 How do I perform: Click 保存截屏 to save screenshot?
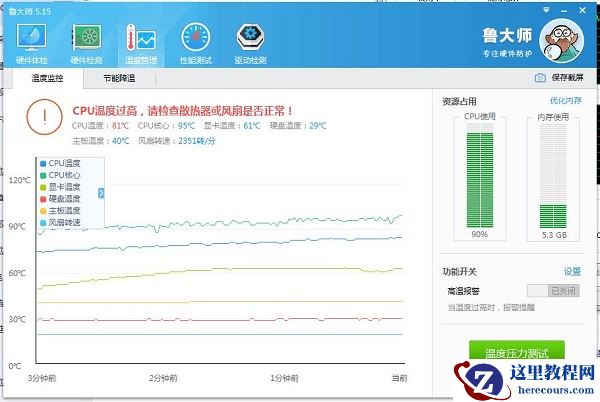pyautogui.click(x=567, y=78)
